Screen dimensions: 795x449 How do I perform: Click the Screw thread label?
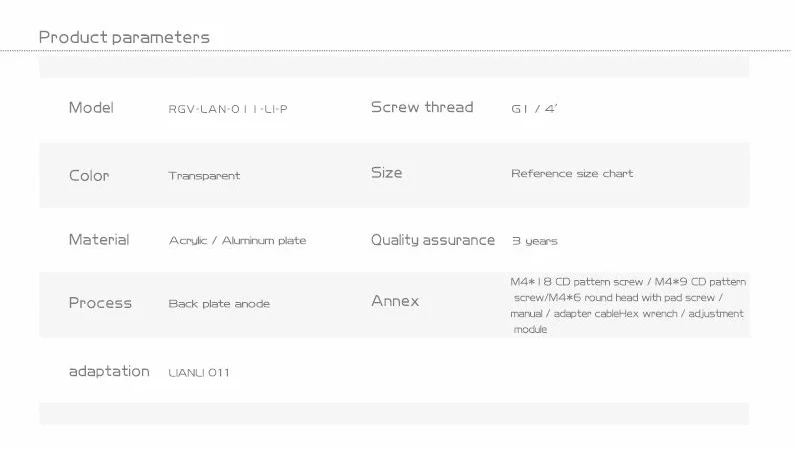click(421, 108)
